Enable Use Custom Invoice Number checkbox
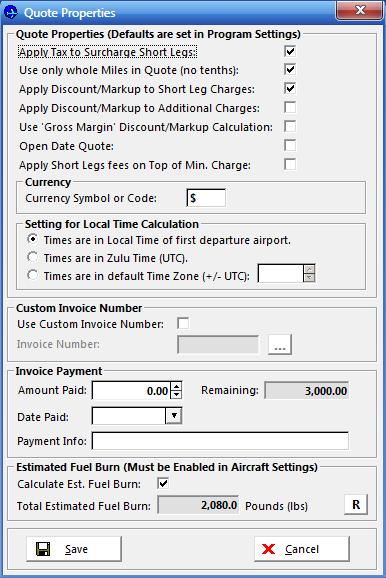The height and width of the screenshot is (578, 386). pos(183,323)
